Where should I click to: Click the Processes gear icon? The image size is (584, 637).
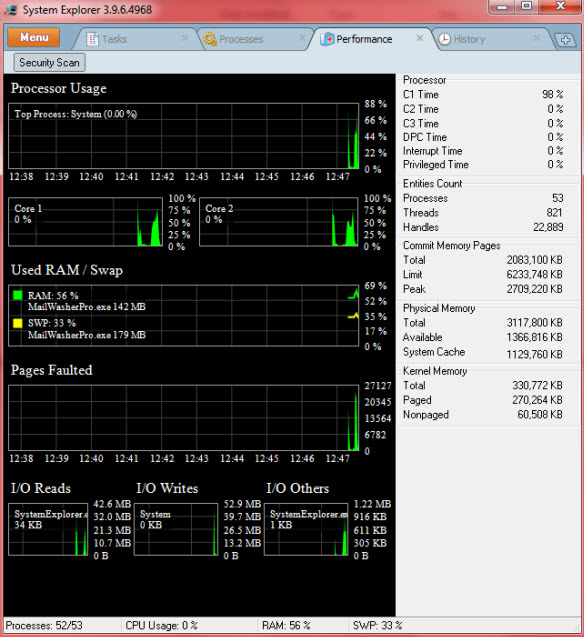point(210,39)
